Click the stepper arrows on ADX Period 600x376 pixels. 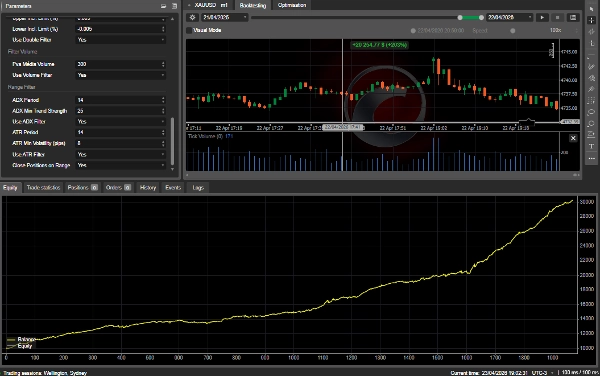(x=163, y=100)
